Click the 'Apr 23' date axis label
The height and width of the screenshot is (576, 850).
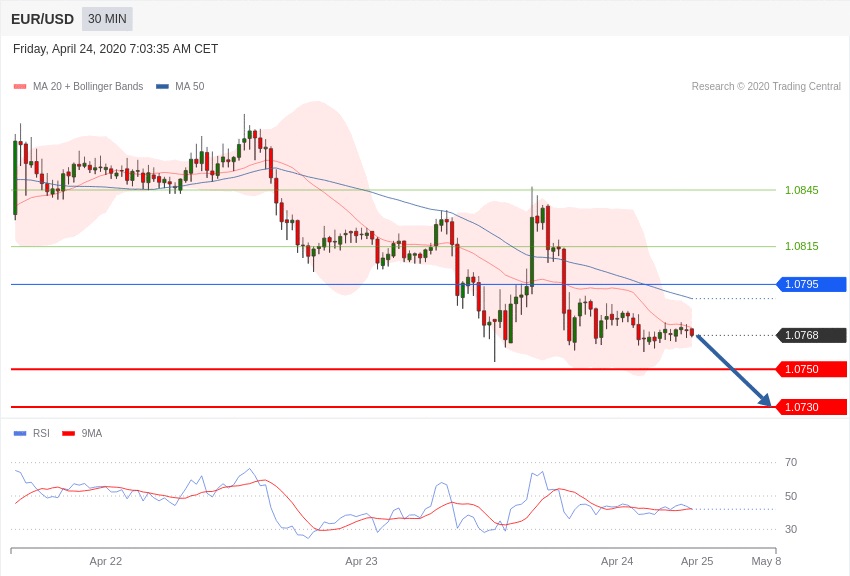(x=362, y=561)
